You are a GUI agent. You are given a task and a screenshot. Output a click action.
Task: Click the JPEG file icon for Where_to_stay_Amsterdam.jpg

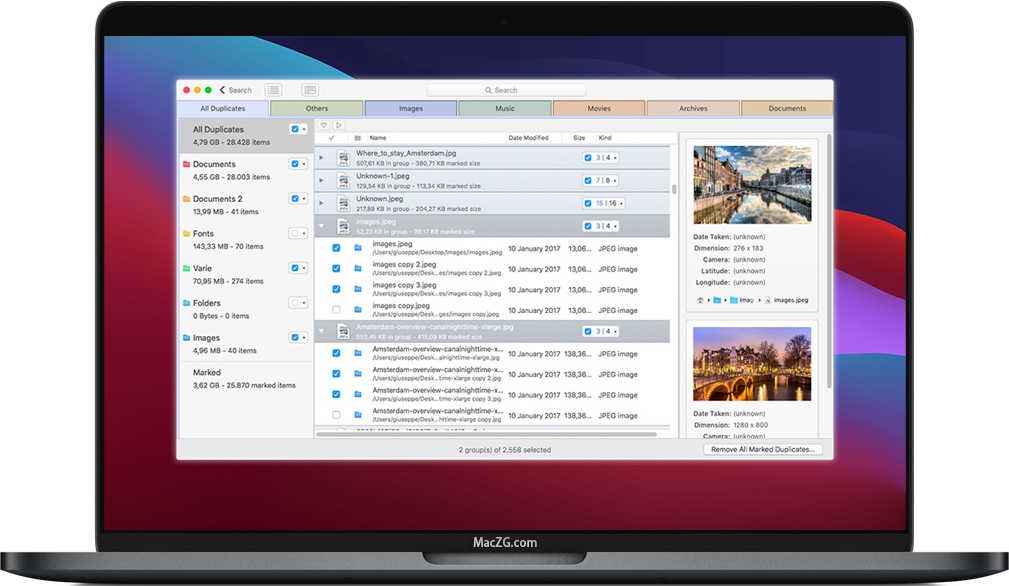pos(344,157)
